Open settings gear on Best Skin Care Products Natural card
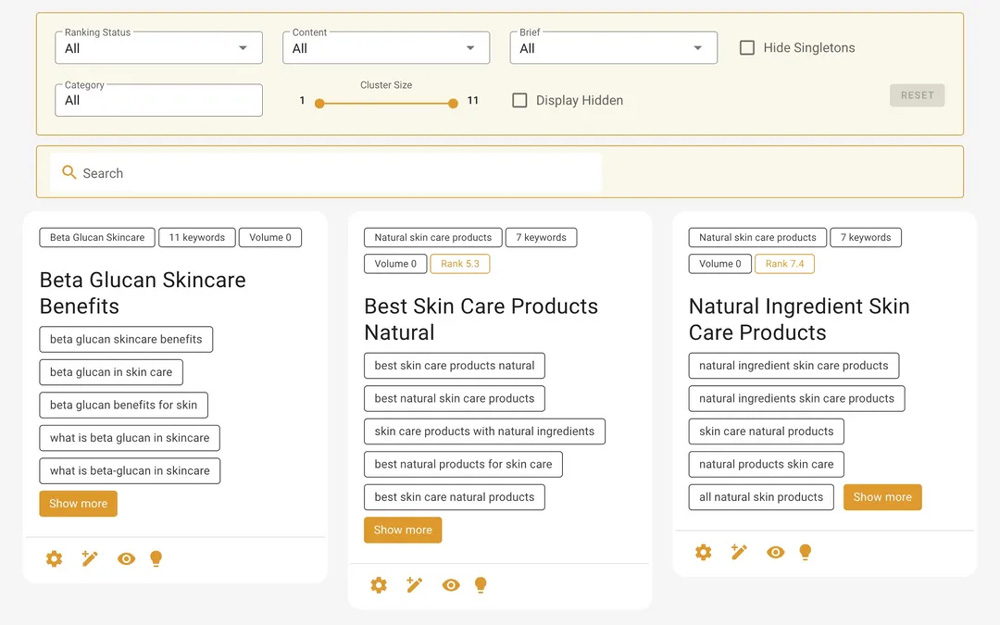1000x625 pixels. 378,585
